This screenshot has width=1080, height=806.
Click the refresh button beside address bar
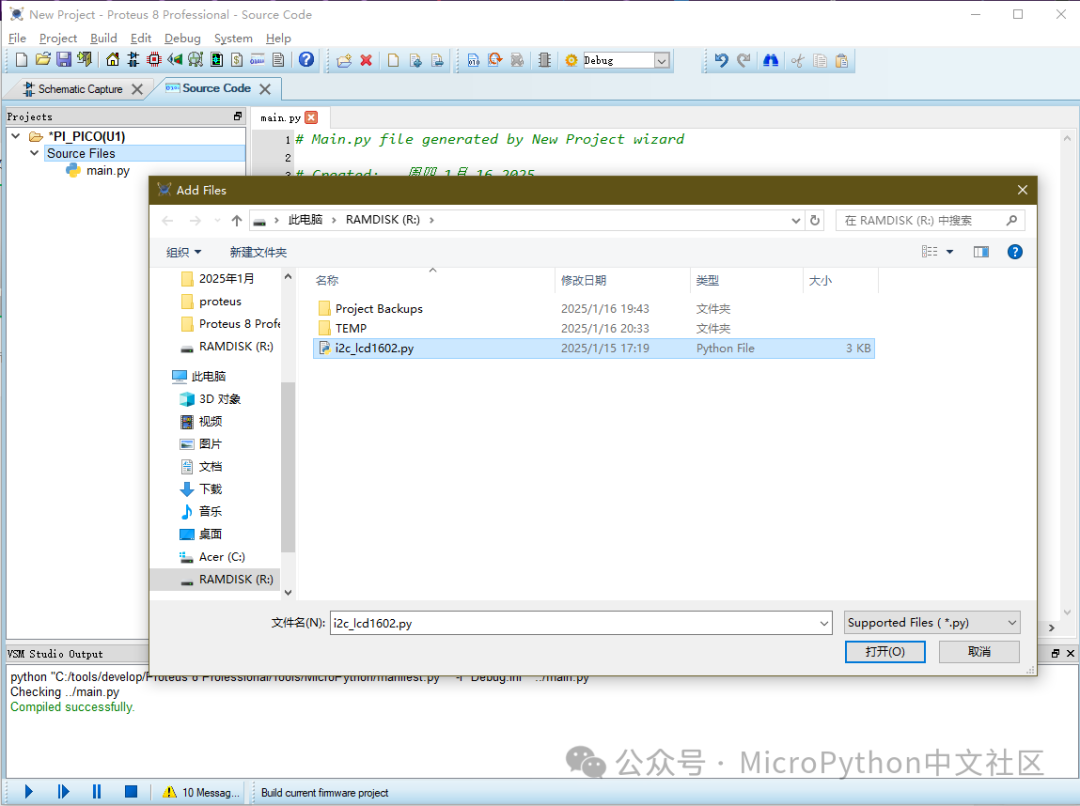[x=815, y=220]
